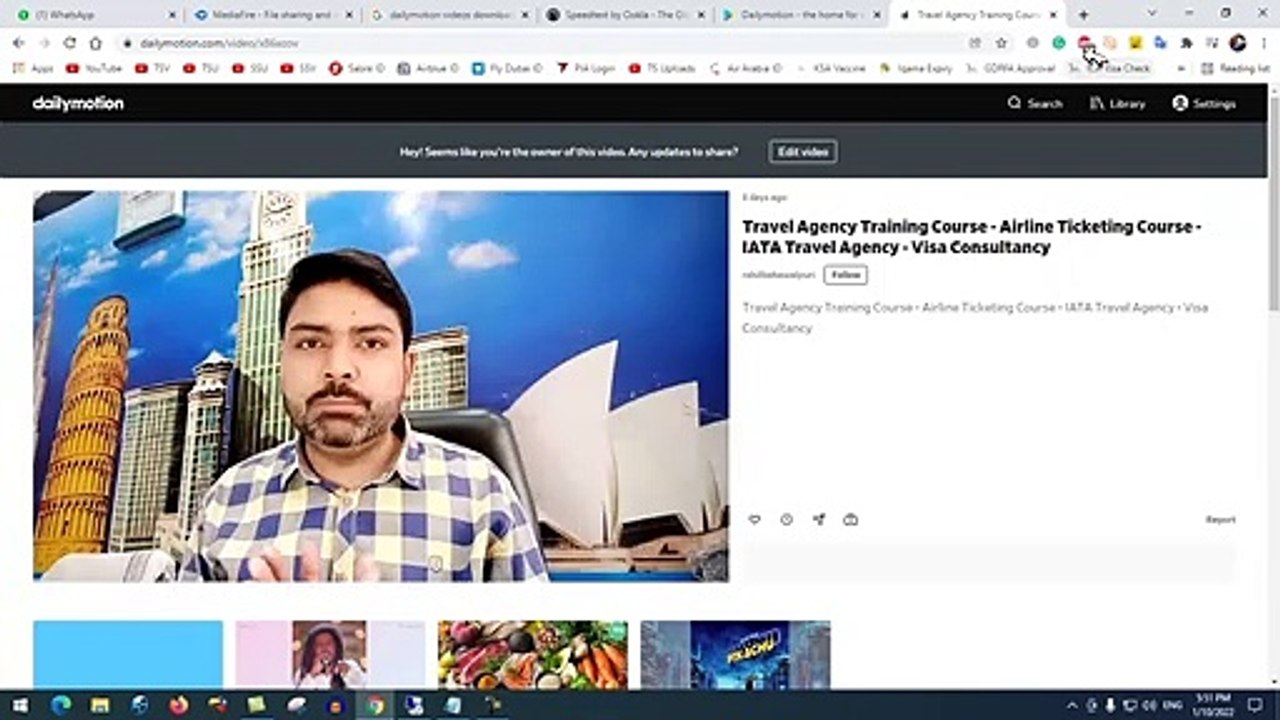1280x720 pixels.
Task: Follow the video uploader
Action: [845, 275]
